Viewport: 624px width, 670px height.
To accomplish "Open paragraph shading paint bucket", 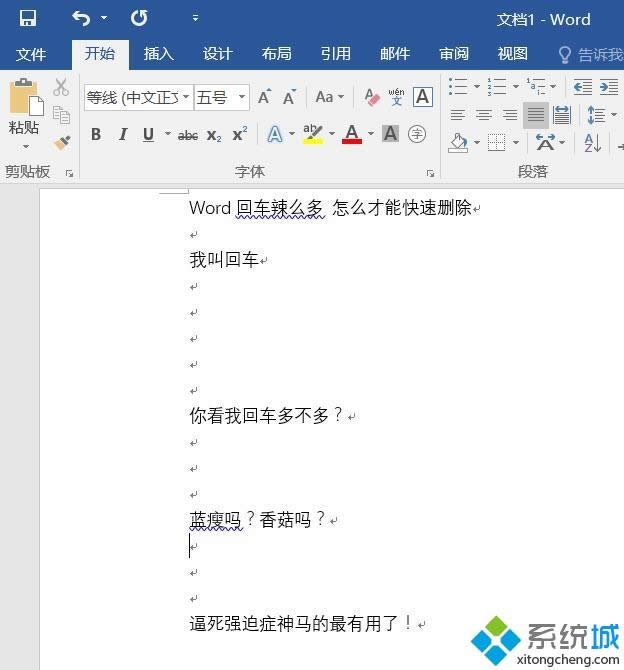I will click(458, 143).
